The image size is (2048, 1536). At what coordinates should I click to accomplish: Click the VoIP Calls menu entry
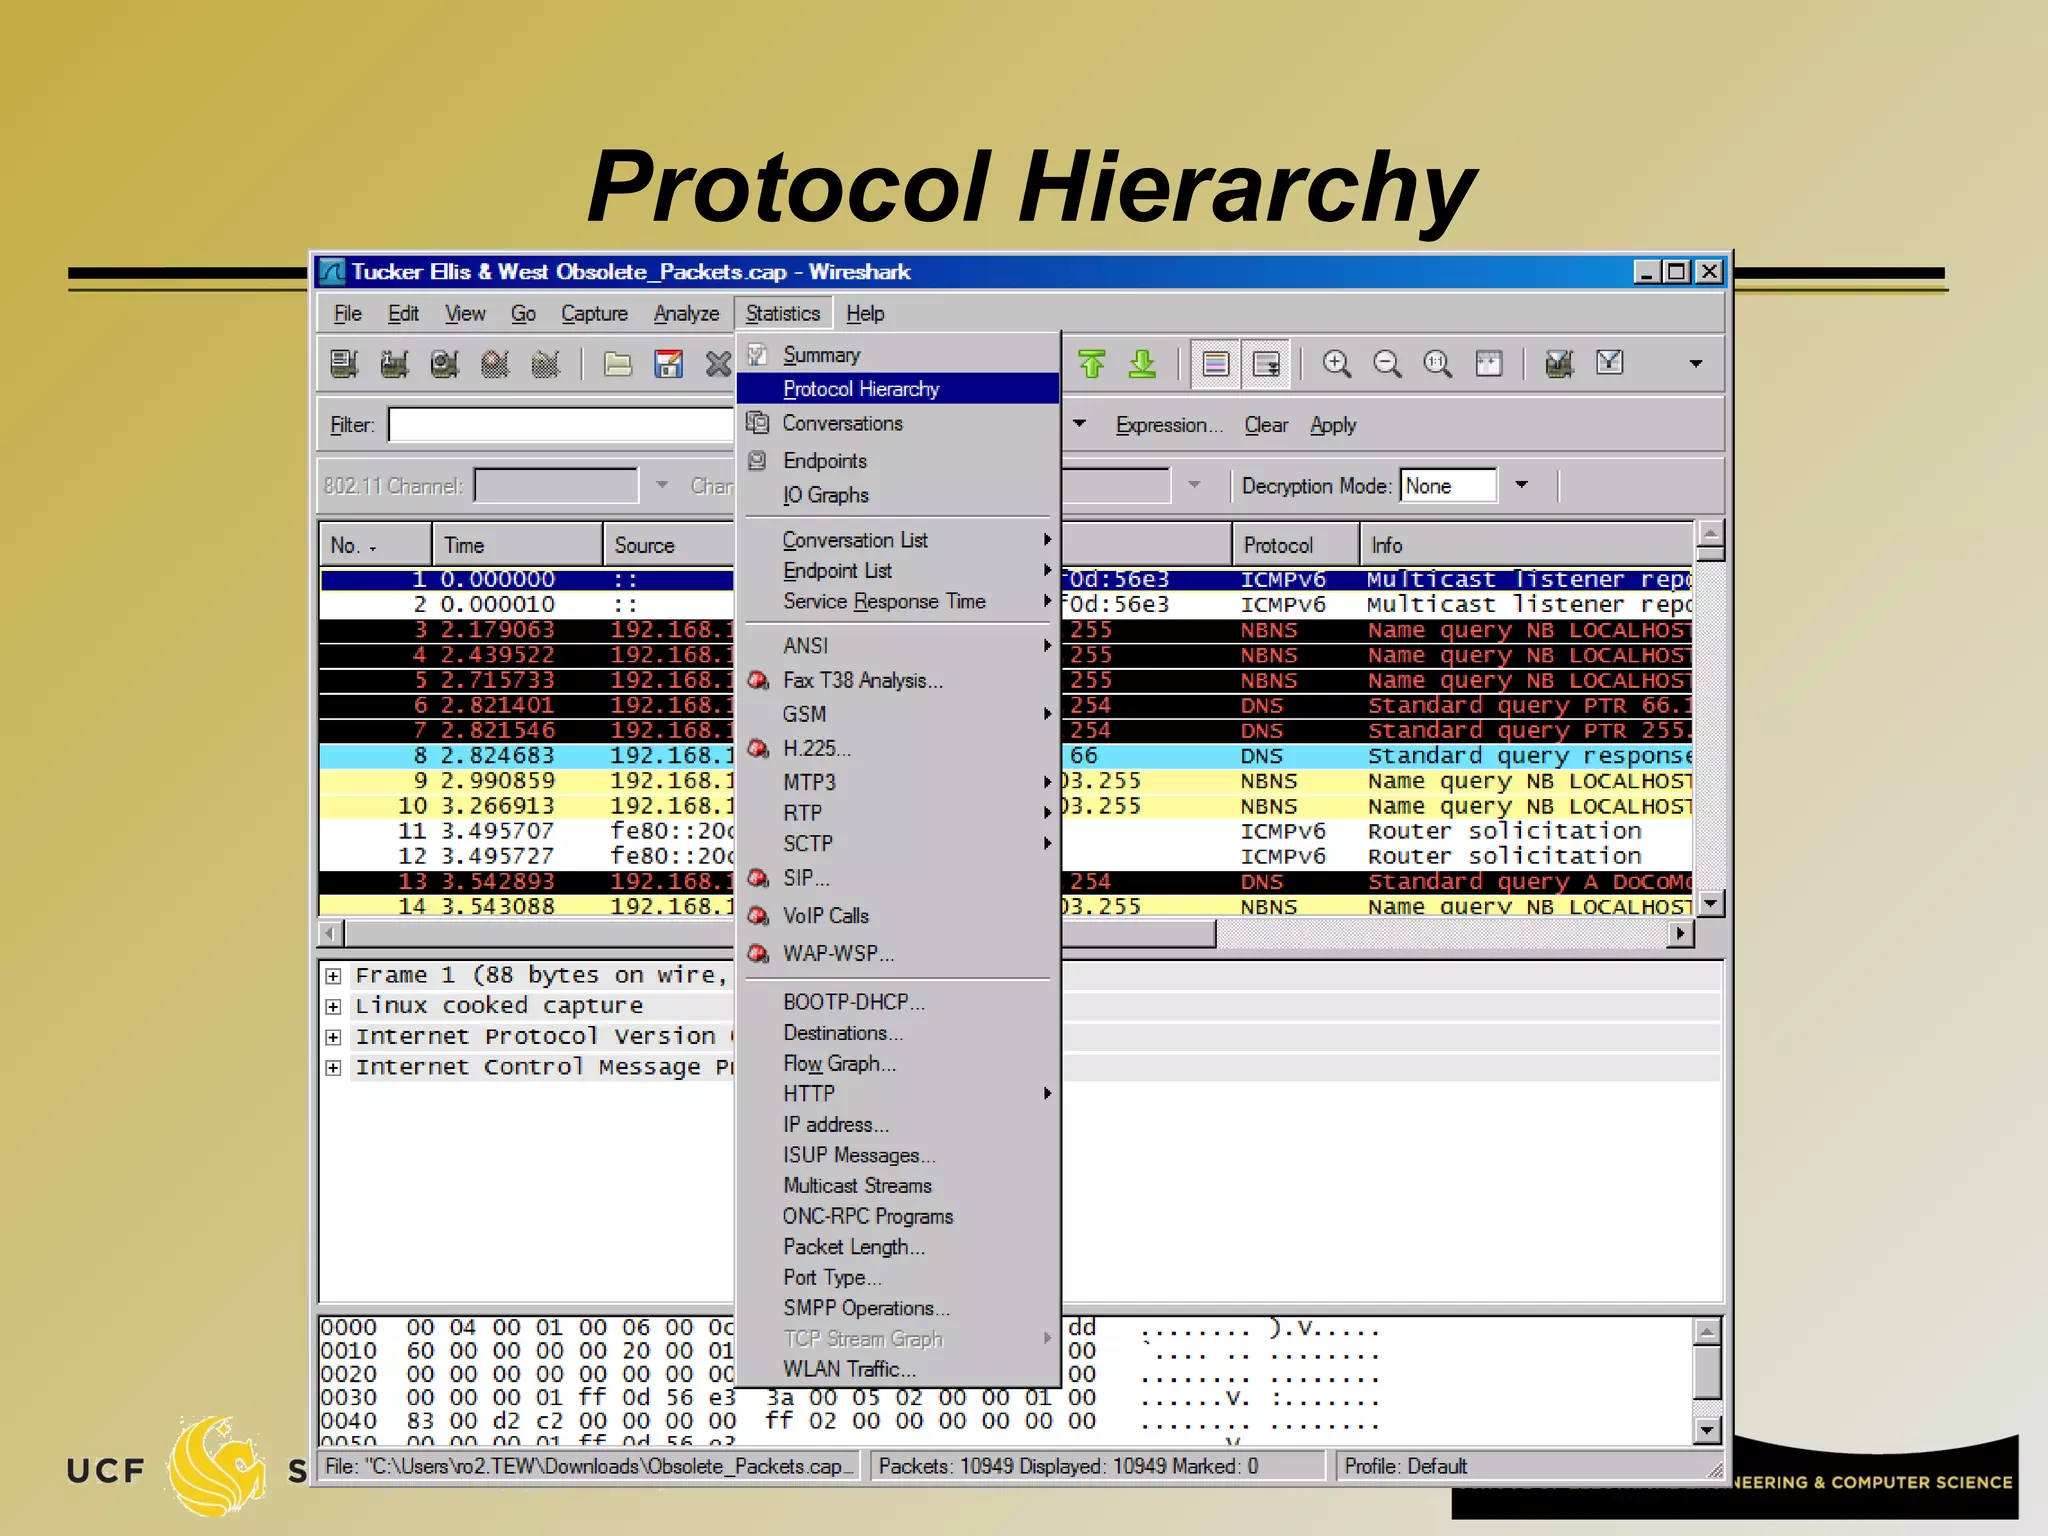pos(898,916)
